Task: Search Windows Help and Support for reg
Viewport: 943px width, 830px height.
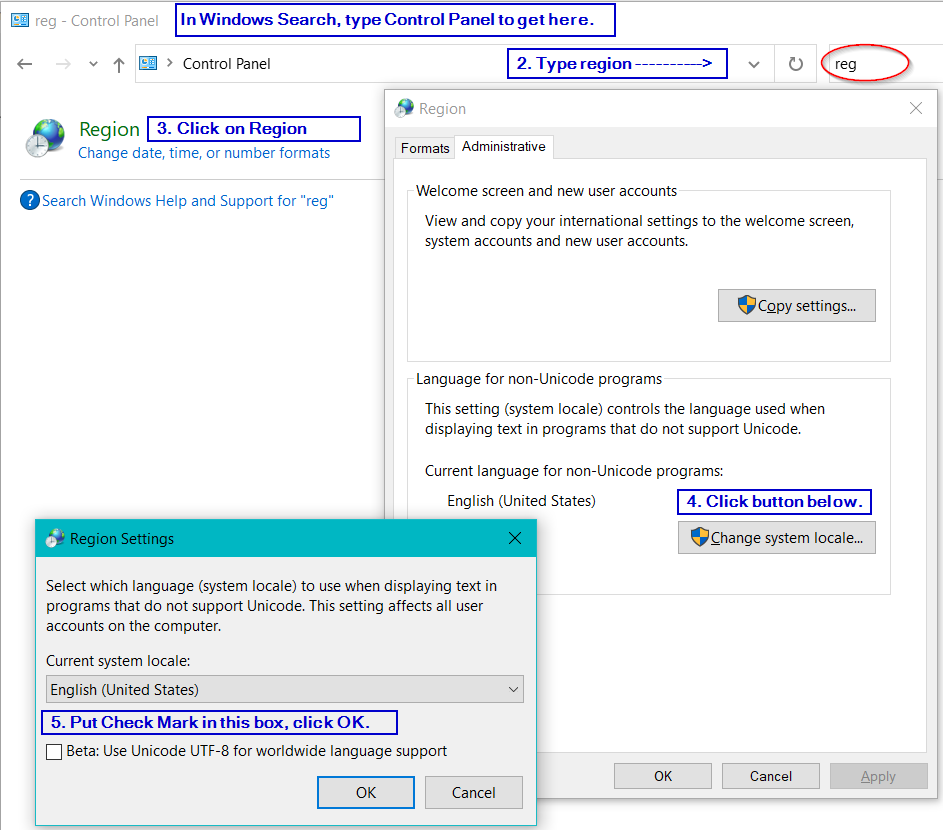Action: click(188, 201)
